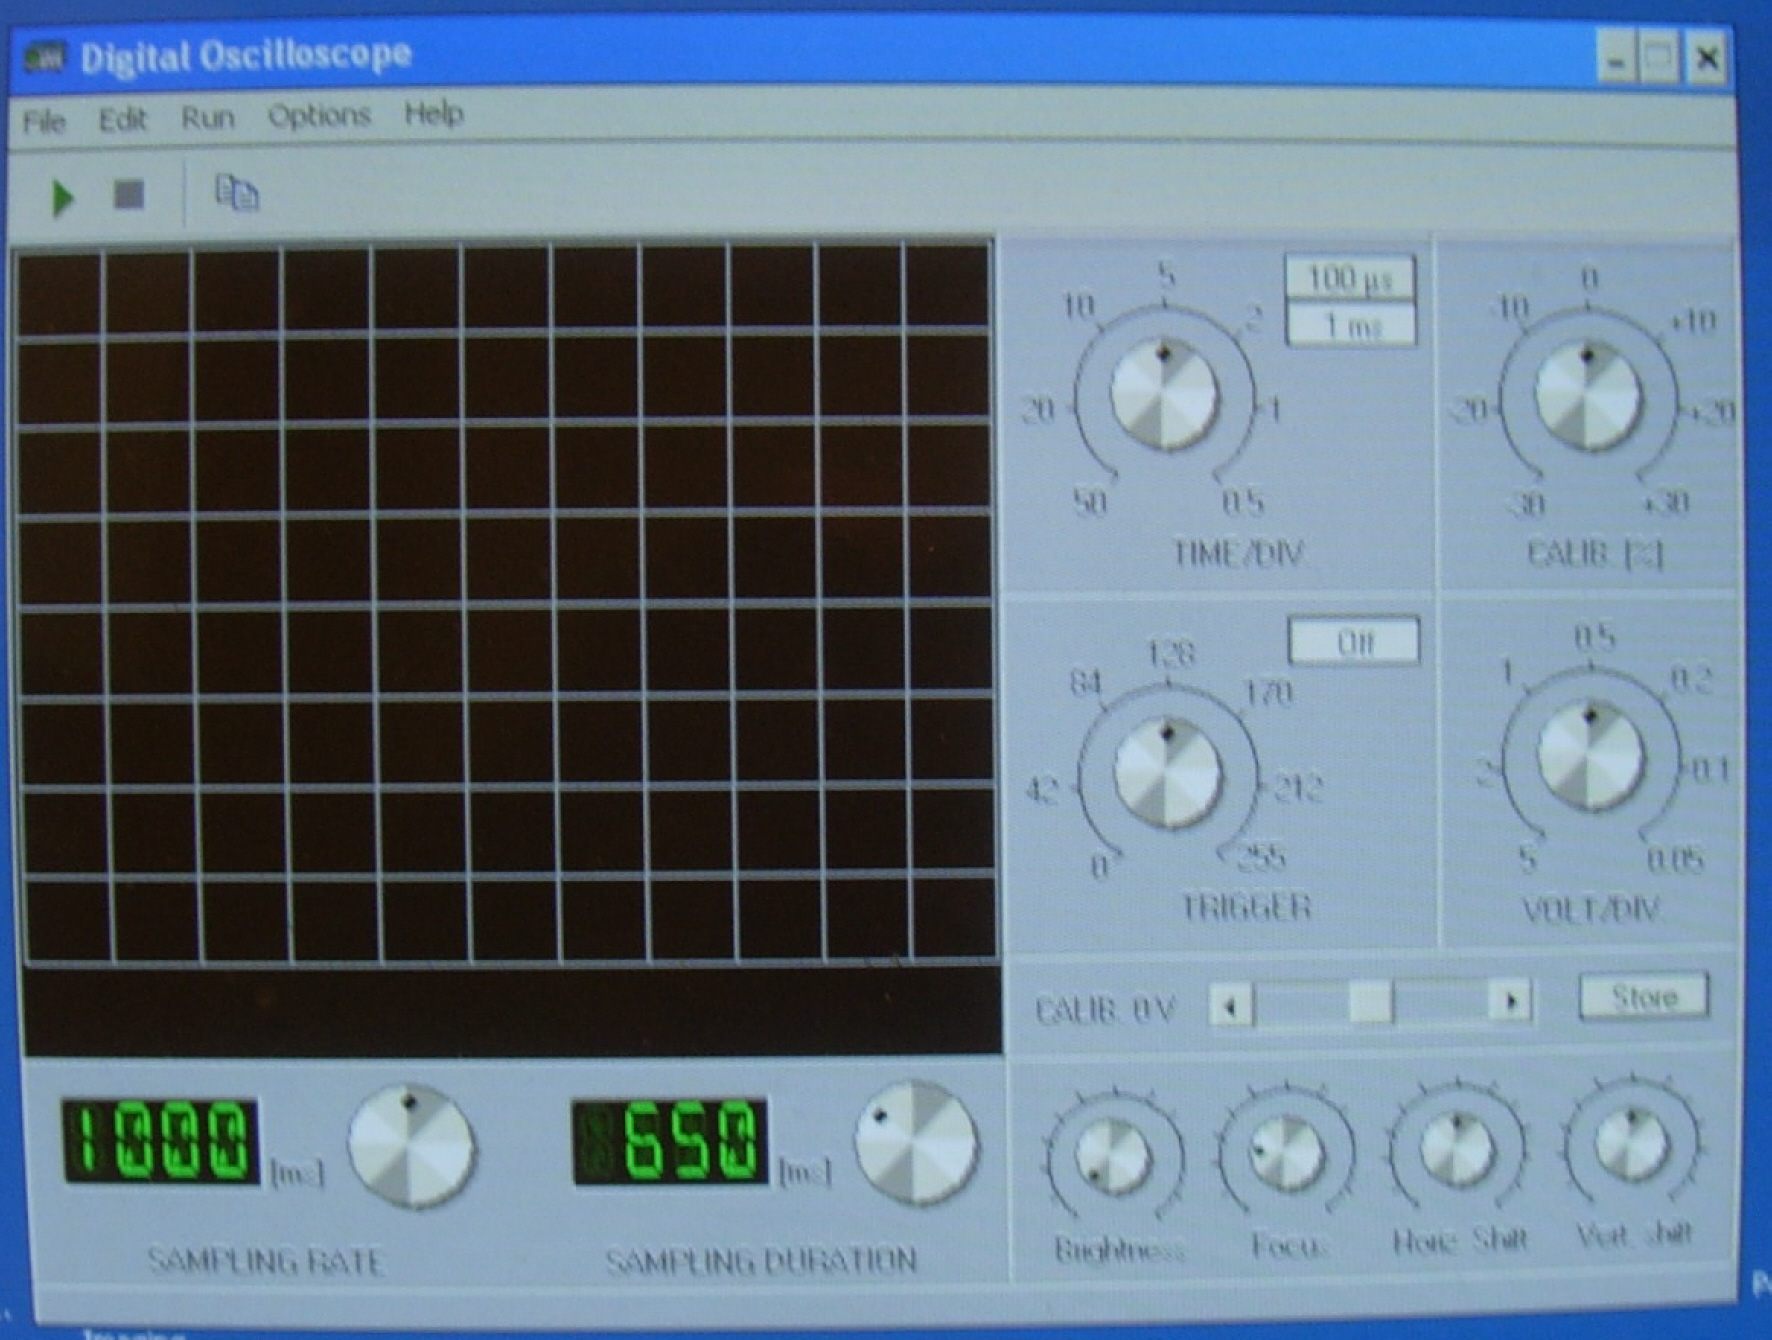This screenshot has width=1772, height=1340.
Task: Select the 1 ms time unit button
Action: [x=1350, y=325]
